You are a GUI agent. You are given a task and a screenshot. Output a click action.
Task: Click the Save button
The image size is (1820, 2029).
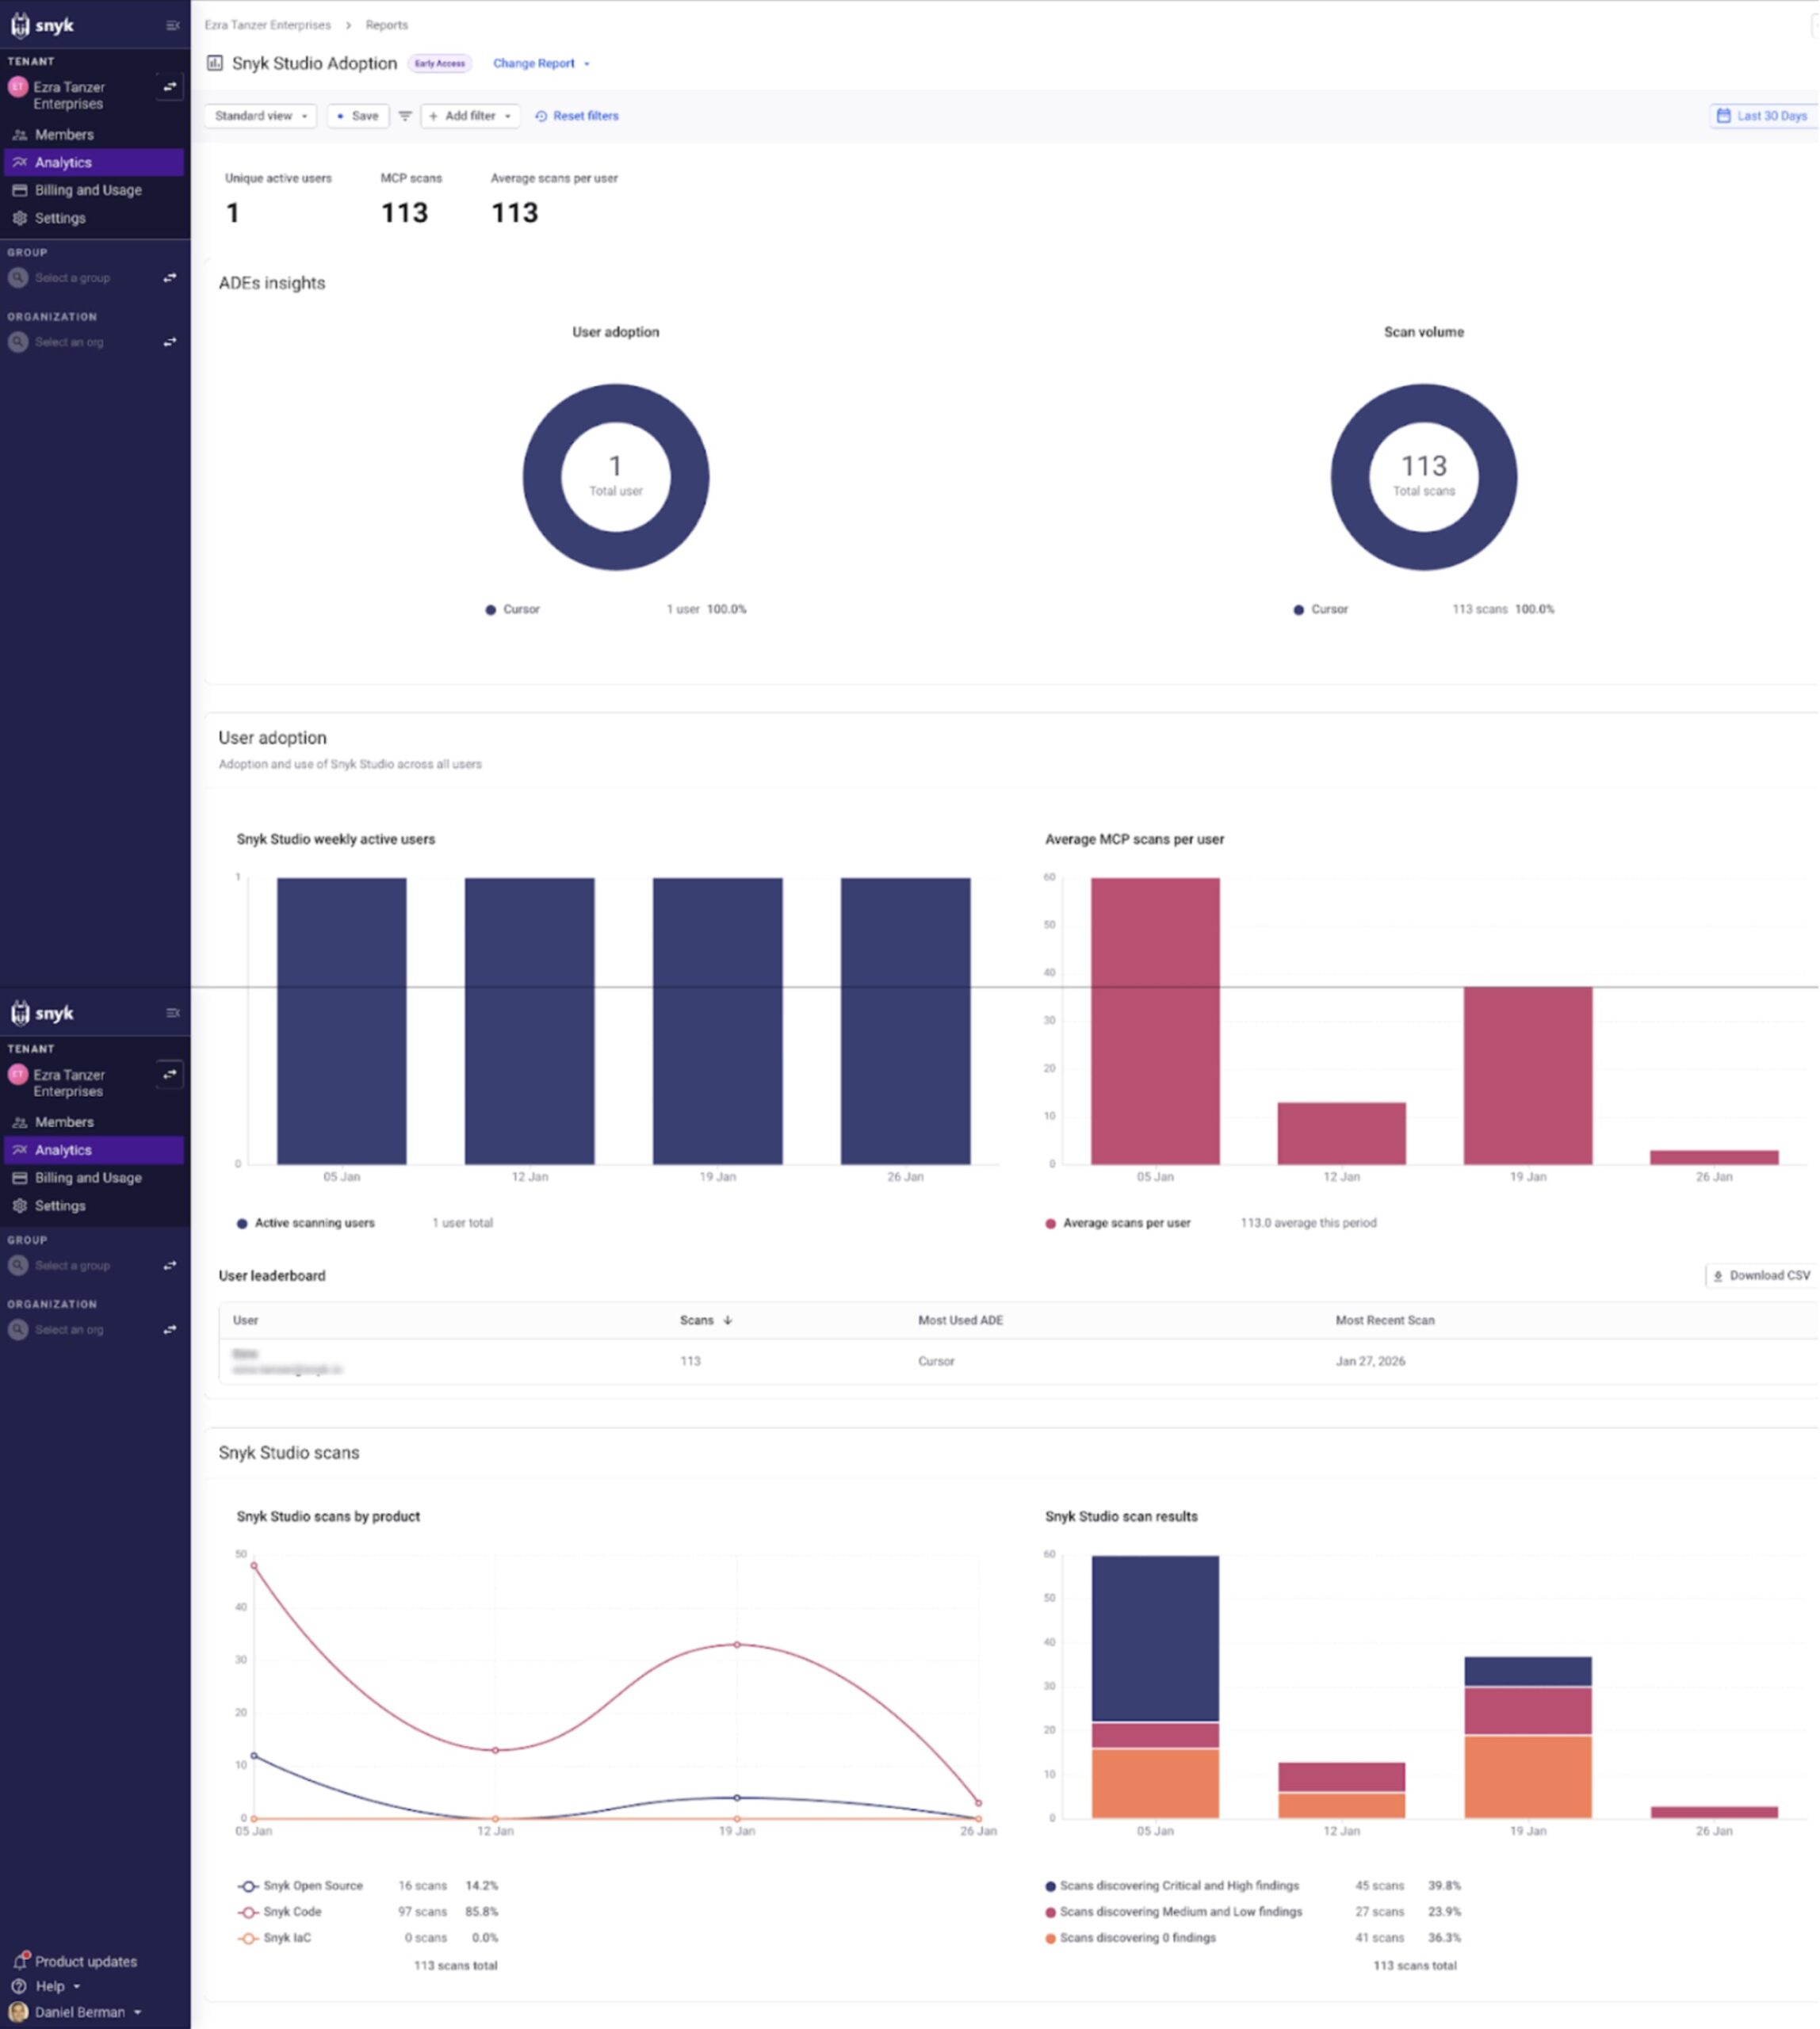click(357, 116)
